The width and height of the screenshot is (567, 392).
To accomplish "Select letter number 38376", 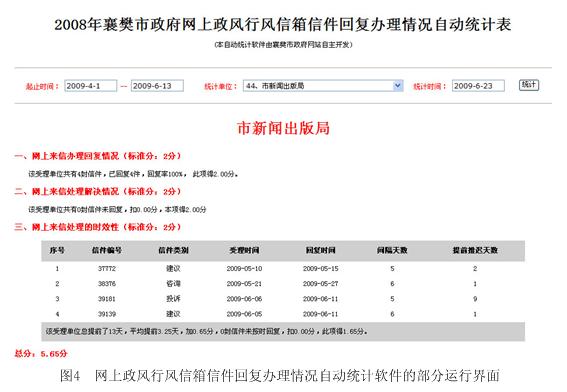I will pyautogui.click(x=107, y=284).
